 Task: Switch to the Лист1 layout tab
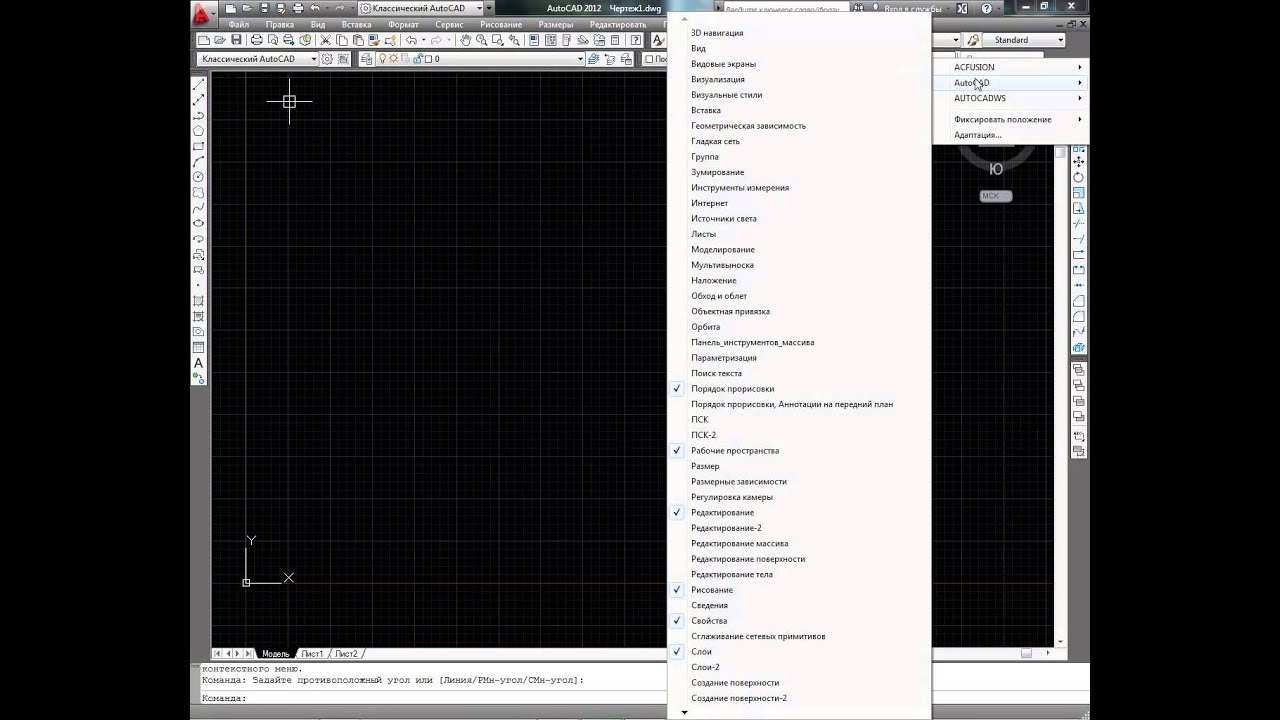coord(313,653)
